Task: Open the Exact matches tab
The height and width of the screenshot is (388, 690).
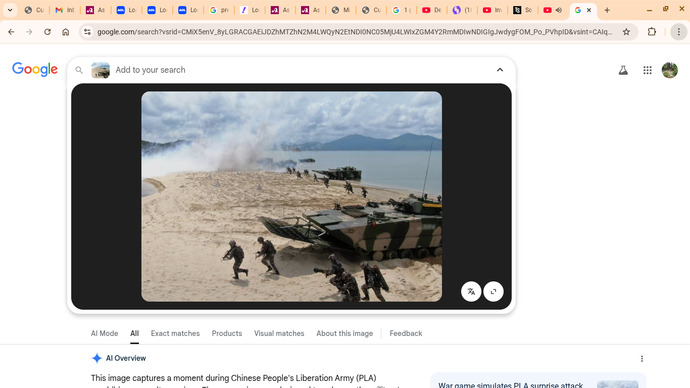Action: click(x=175, y=333)
